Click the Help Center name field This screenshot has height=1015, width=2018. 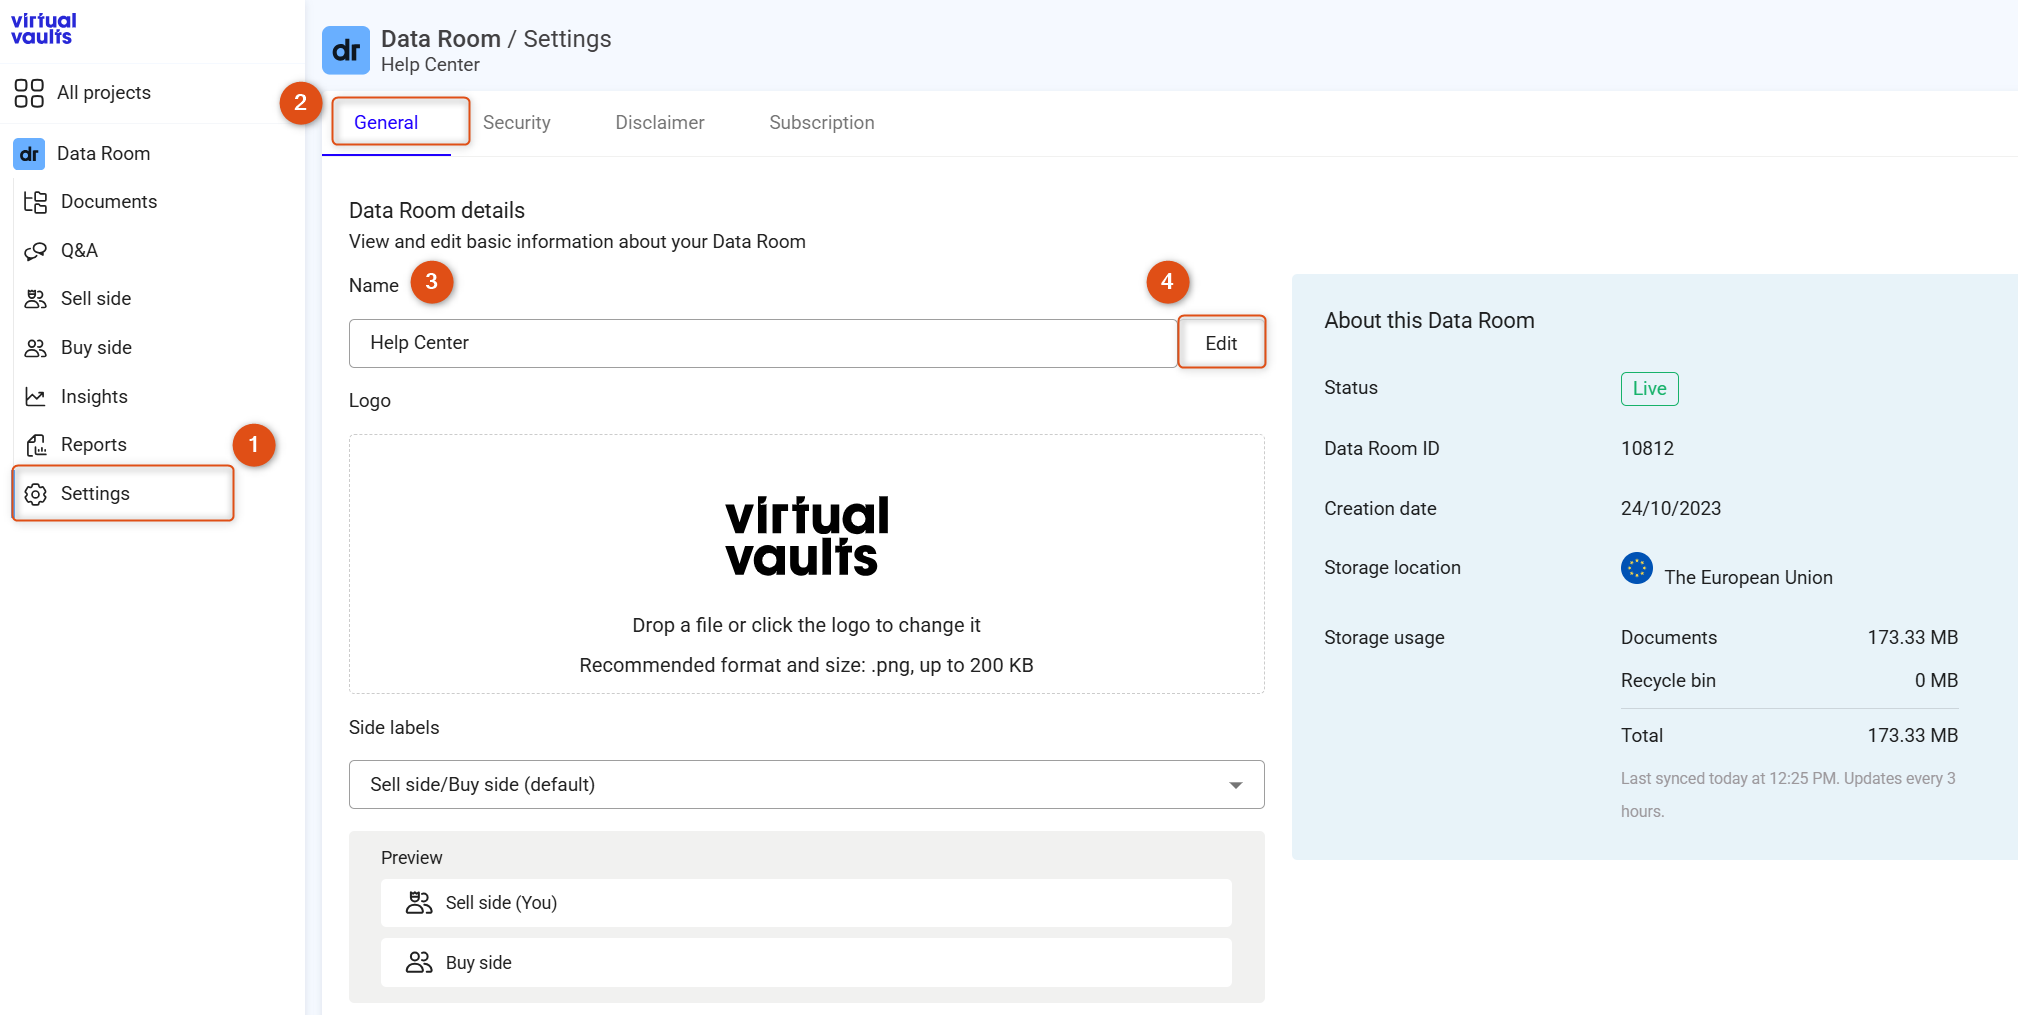(x=763, y=343)
